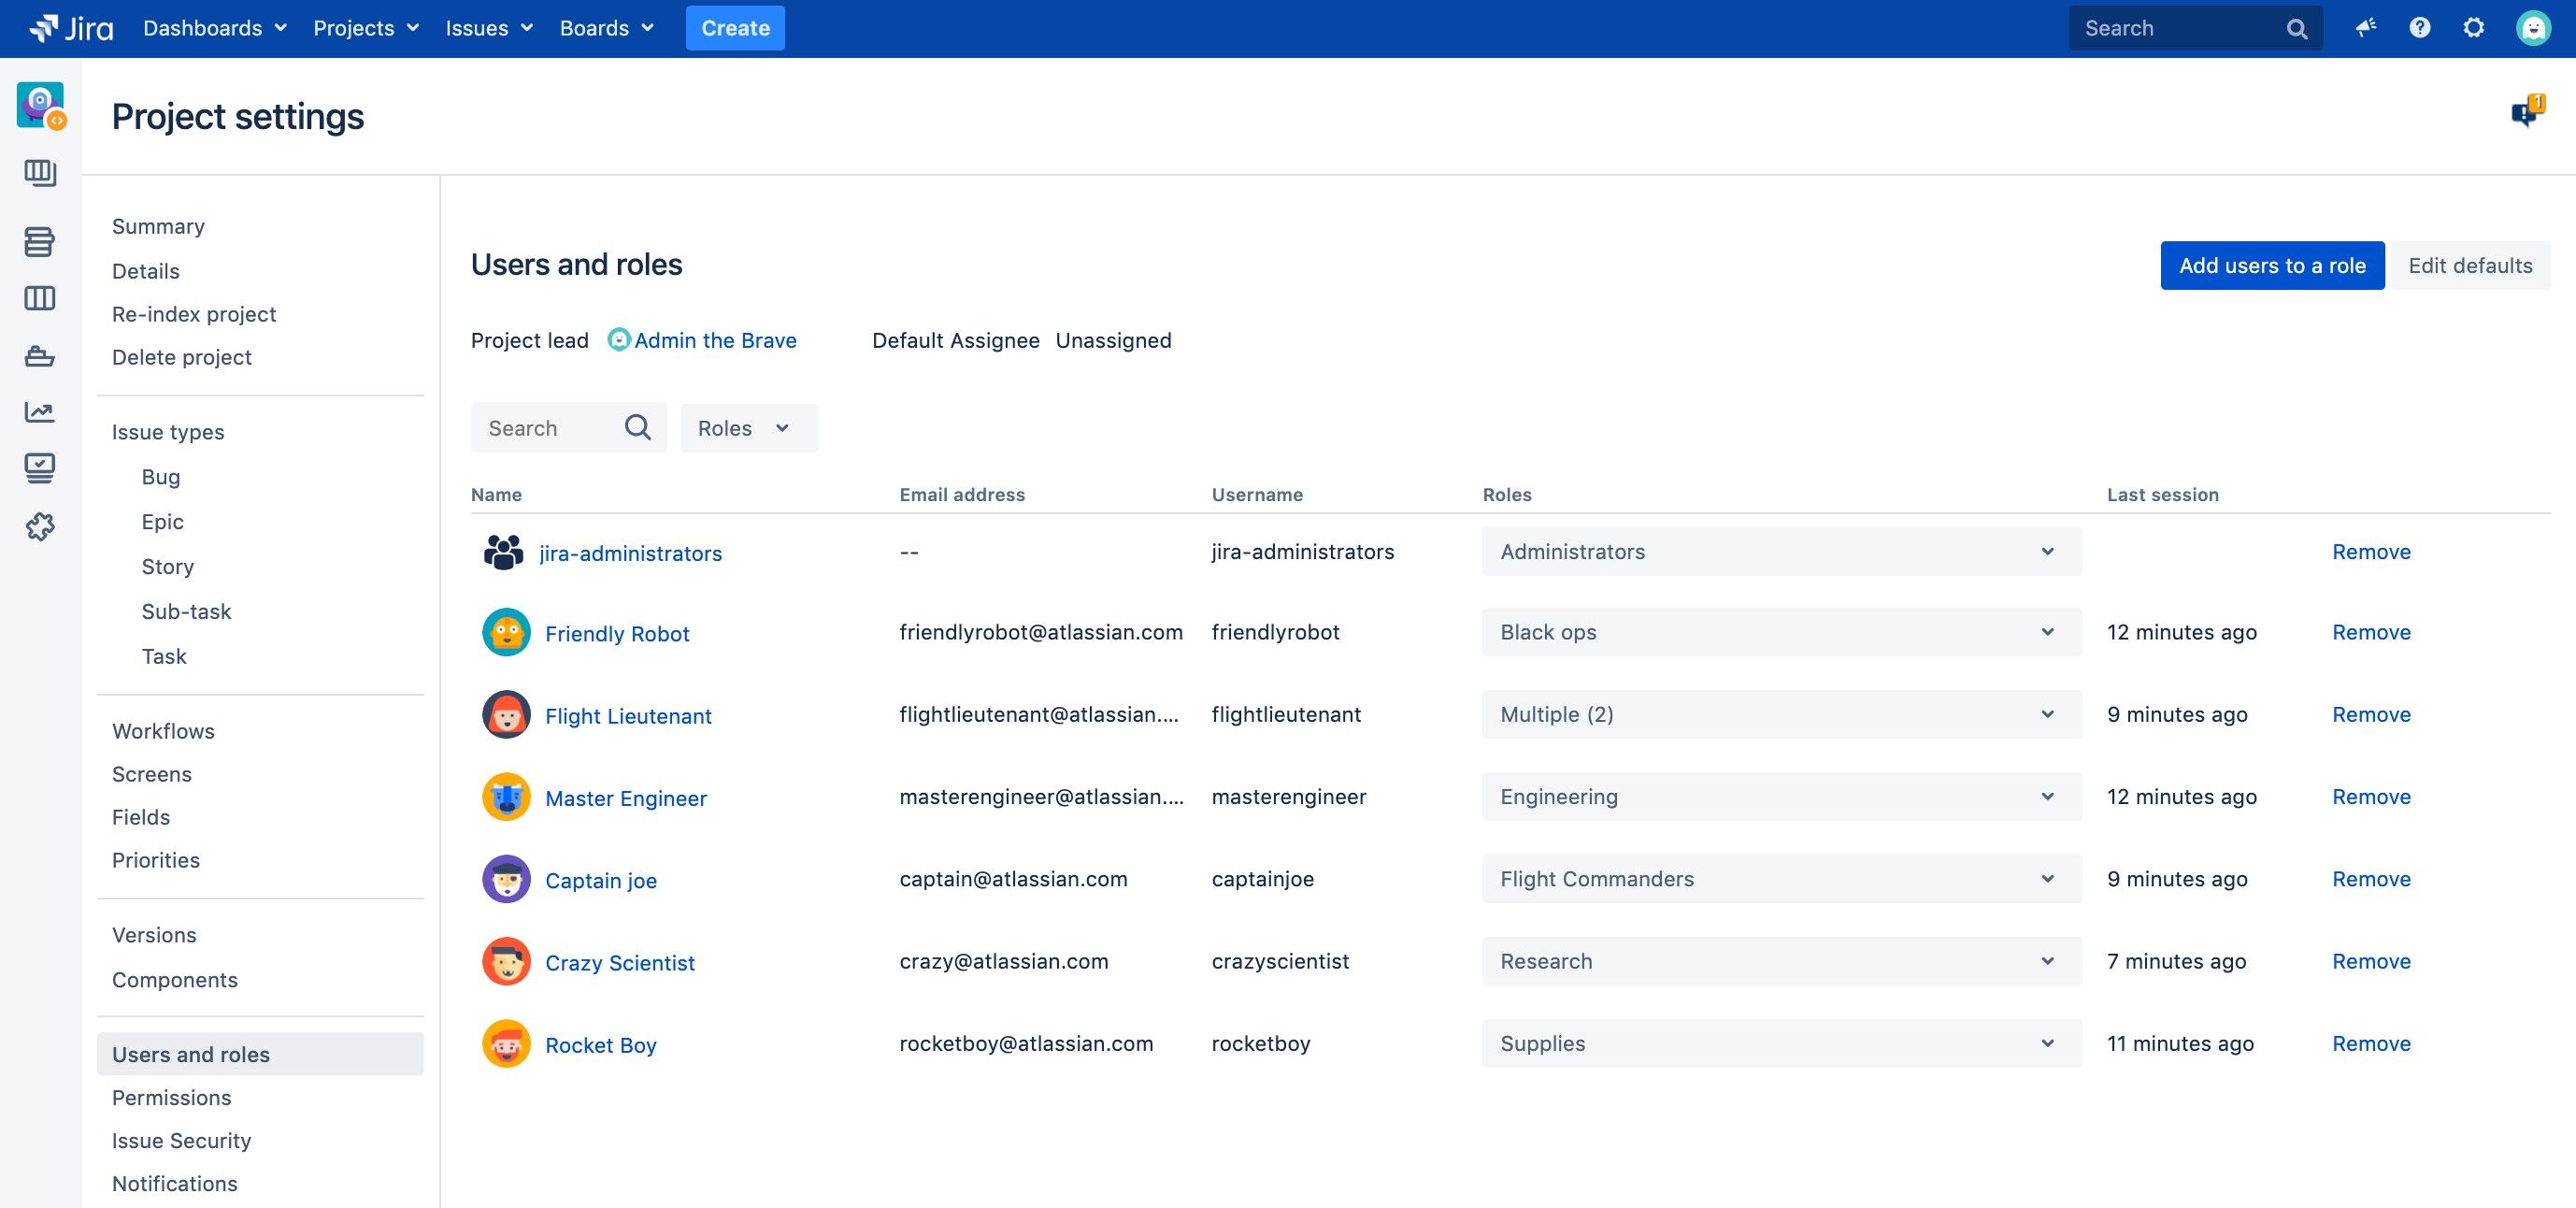Open the Screens settings page

[152, 773]
